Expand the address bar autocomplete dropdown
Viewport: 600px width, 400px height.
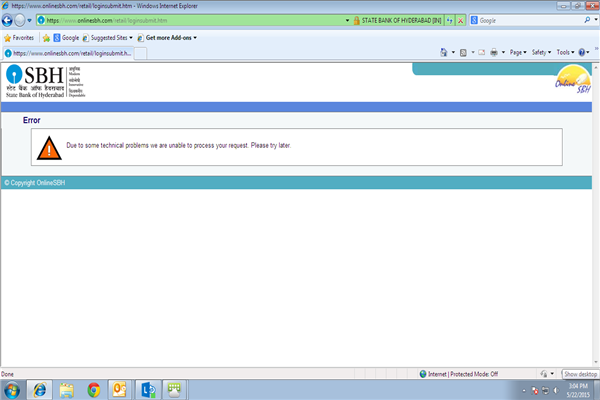tap(347, 20)
